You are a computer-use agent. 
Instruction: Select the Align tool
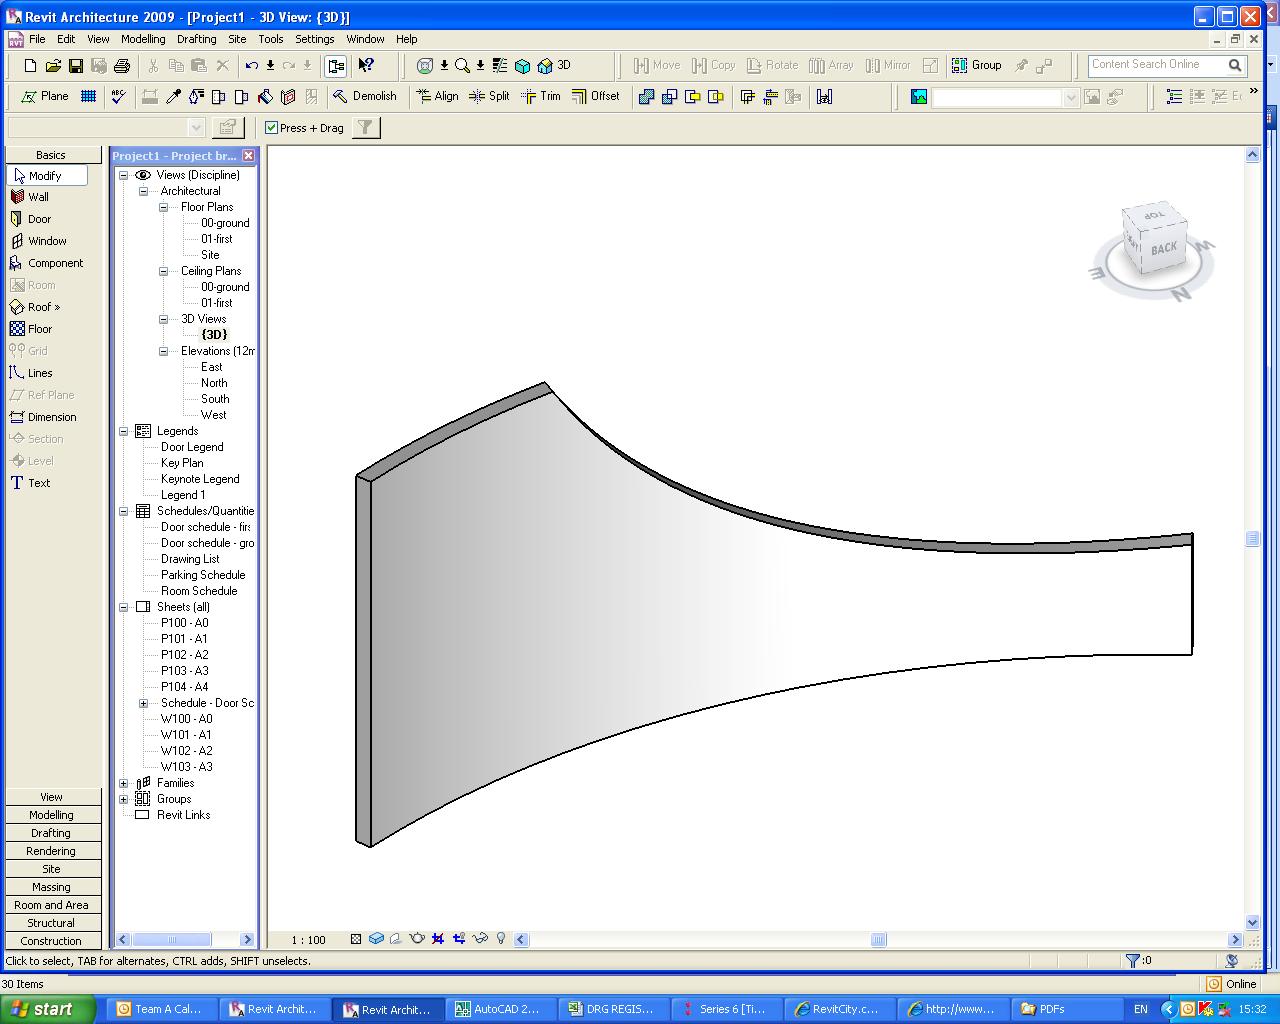click(437, 96)
